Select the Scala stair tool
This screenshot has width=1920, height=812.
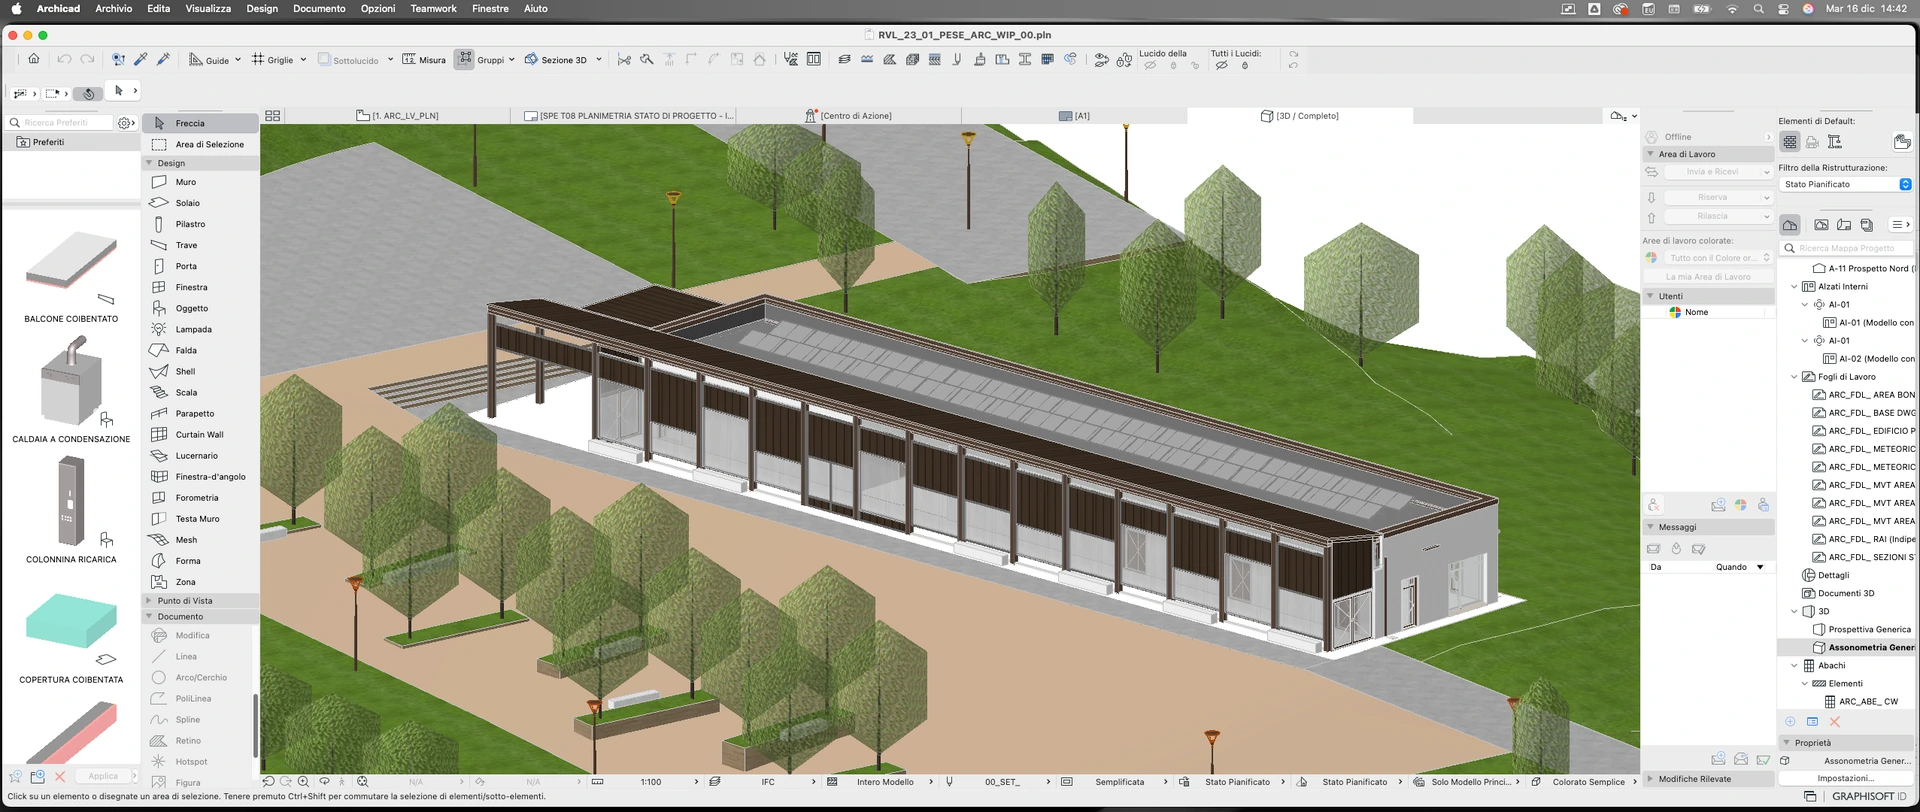pyautogui.click(x=186, y=392)
